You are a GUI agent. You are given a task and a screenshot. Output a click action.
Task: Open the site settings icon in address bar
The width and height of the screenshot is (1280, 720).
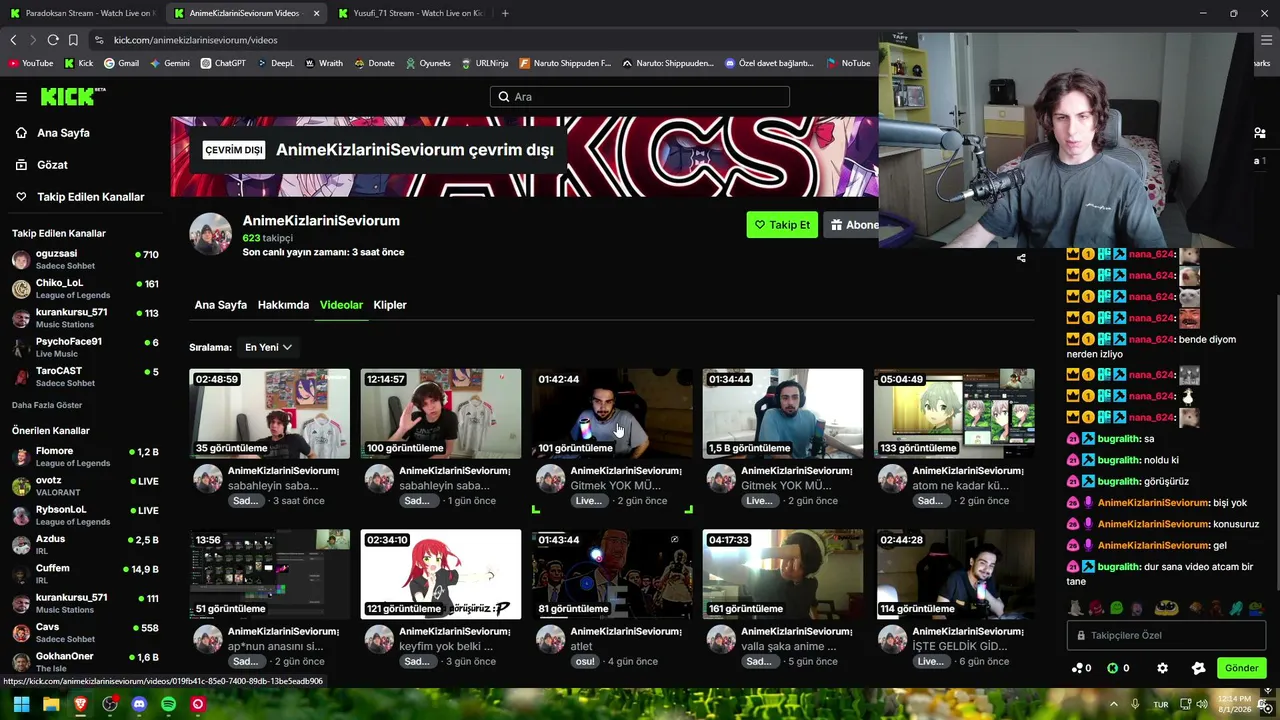(x=99, y=40)
